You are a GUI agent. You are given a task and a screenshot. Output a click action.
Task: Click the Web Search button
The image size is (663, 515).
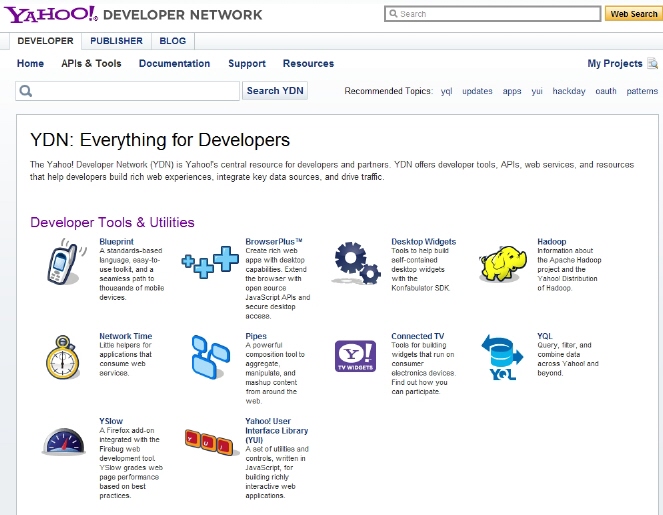634,14
